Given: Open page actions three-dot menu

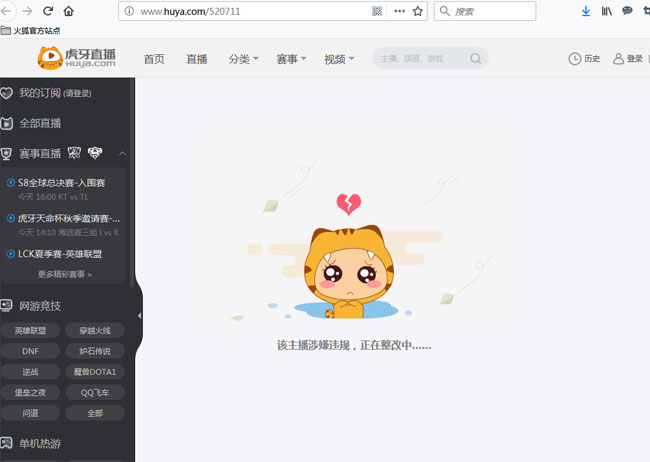Looking at the screenshot, I should pyautogui.click(x=399, y=11).
